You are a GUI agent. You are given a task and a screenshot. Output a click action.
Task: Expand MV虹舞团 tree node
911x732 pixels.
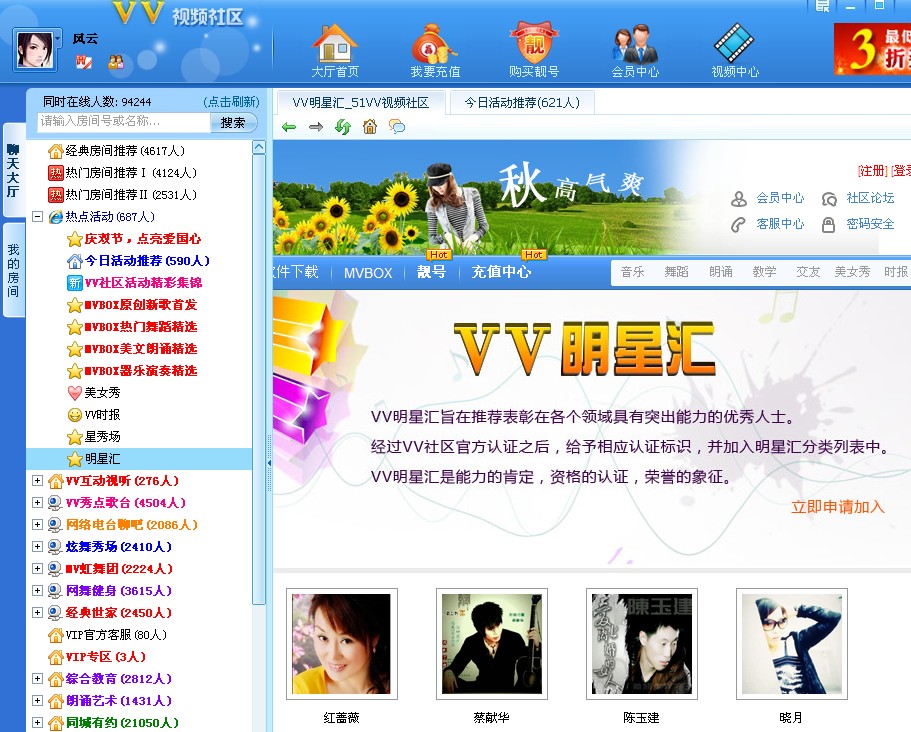click(37, 569)
